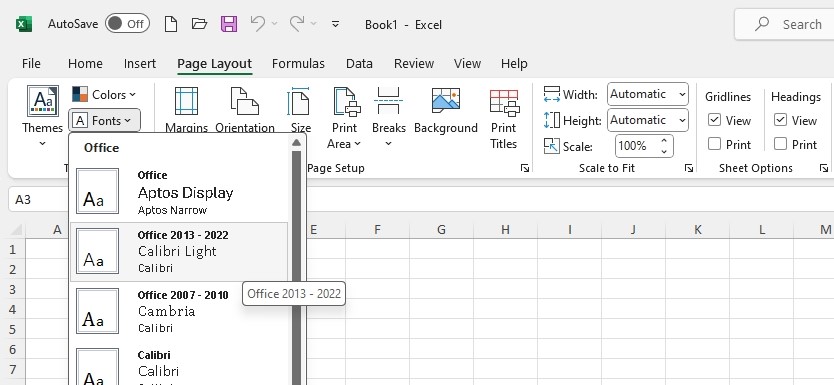The image size is (834, 385).
Task: Increase Scale with the up spinner arrow
Action: (664, 141)
